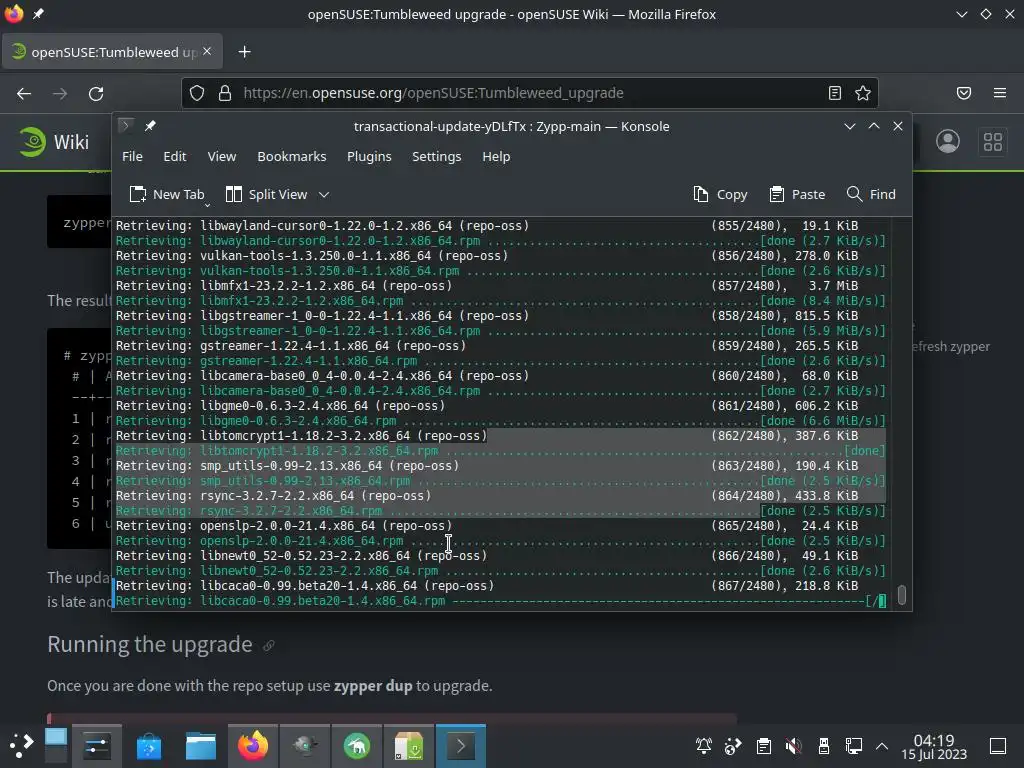Click the site padlock security icon
Screen dimensions: 1024x768
(225, 93)
